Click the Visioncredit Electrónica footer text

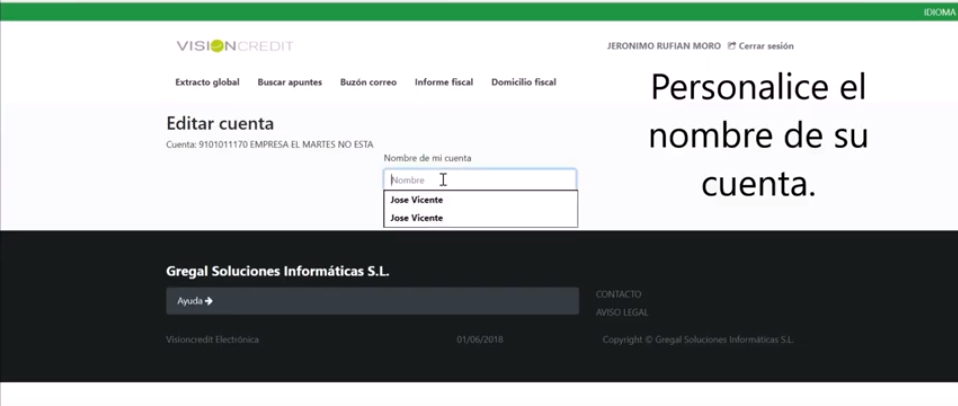tap(212, 339)
